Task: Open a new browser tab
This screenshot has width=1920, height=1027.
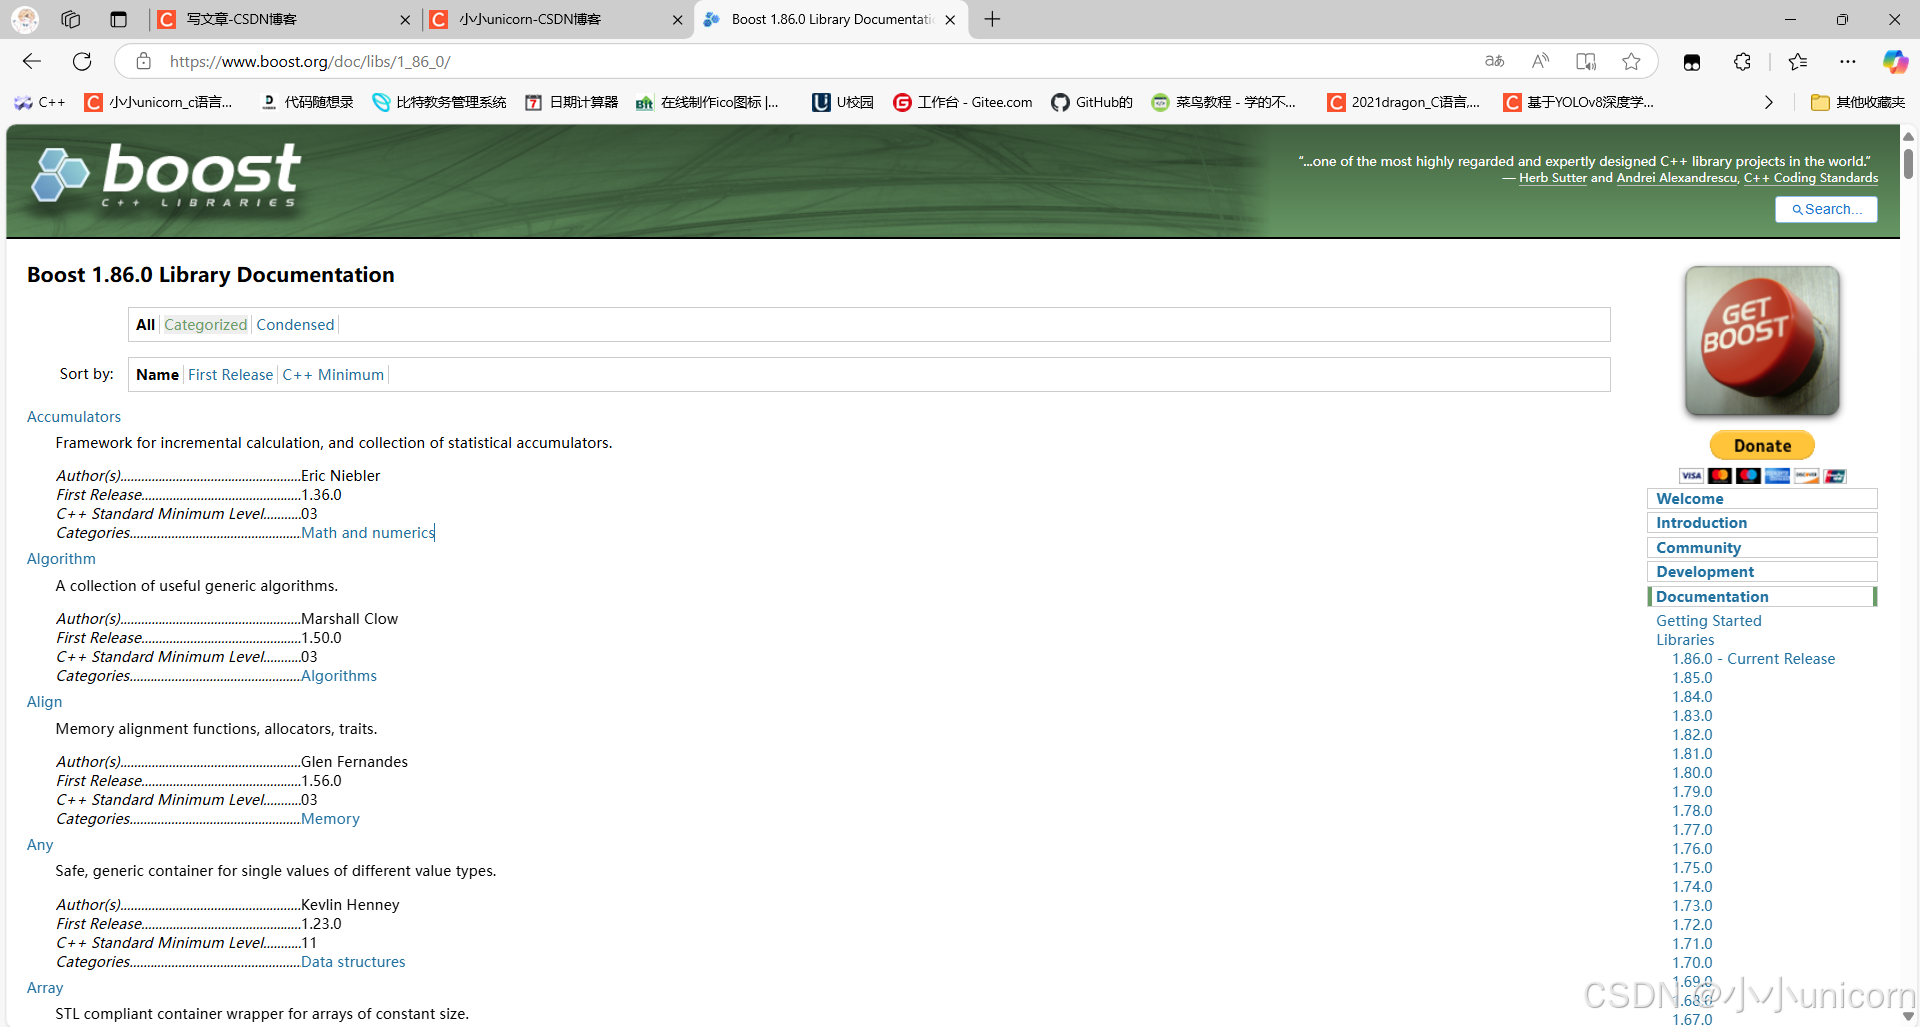Action: click(x=992, y=19)
